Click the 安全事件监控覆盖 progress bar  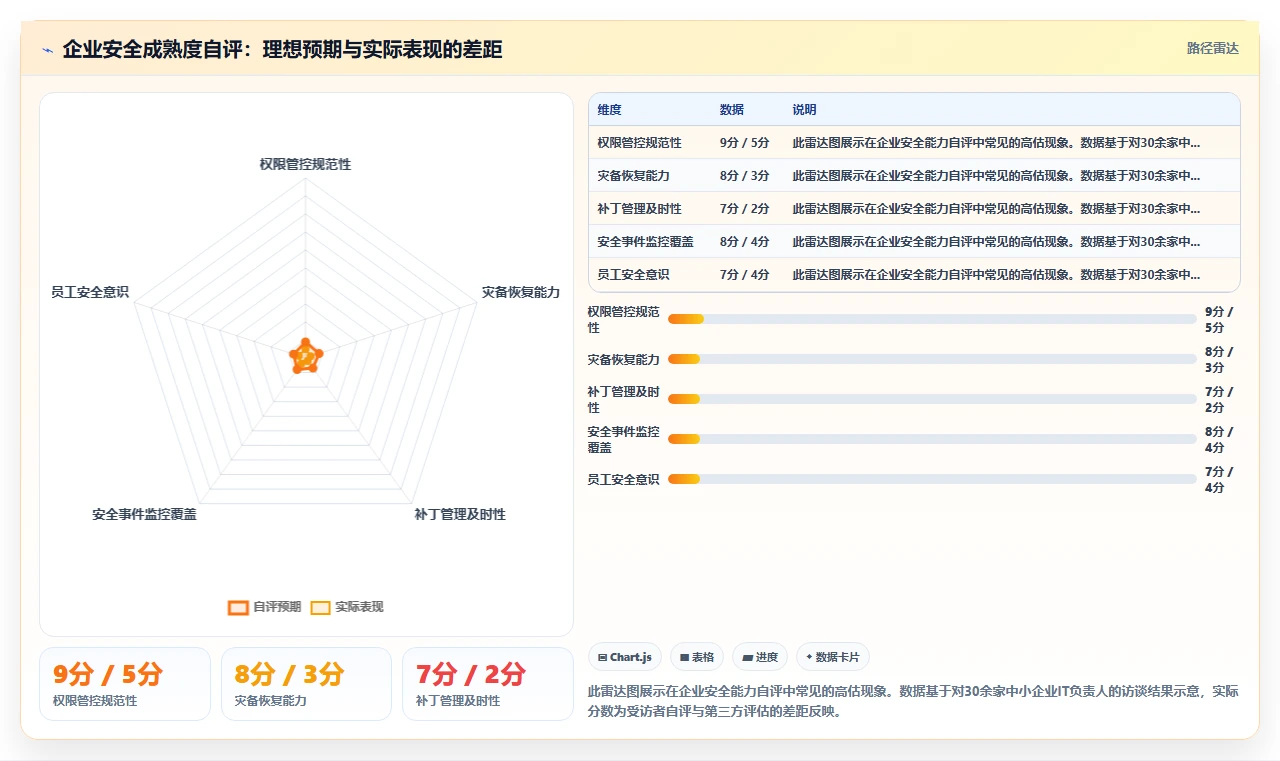(x=932, y=439)
